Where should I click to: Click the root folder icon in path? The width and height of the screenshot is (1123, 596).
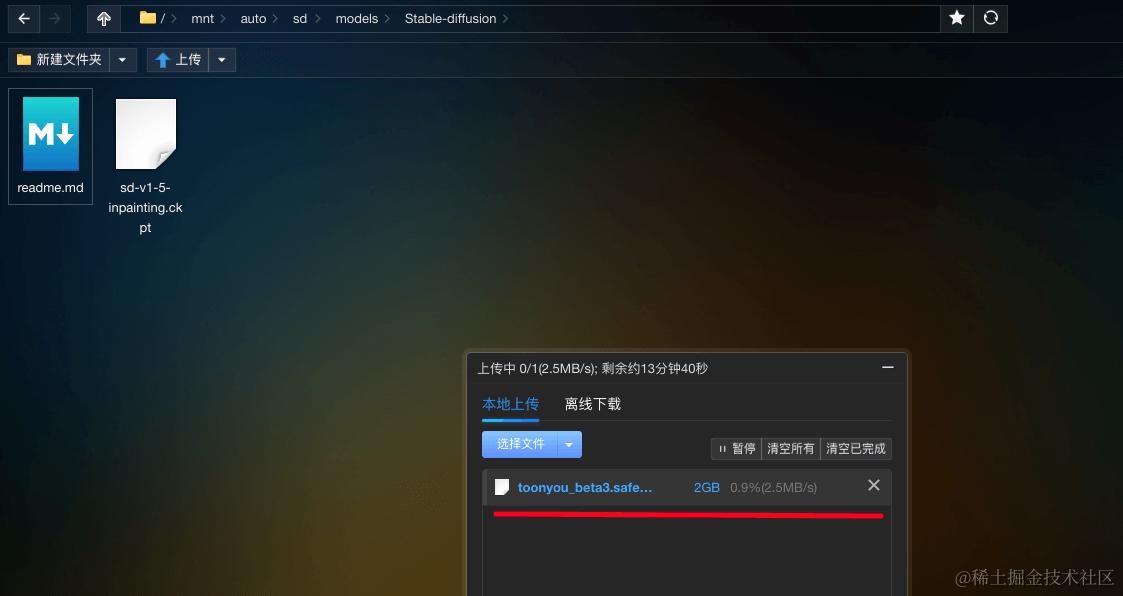[148, 18]
